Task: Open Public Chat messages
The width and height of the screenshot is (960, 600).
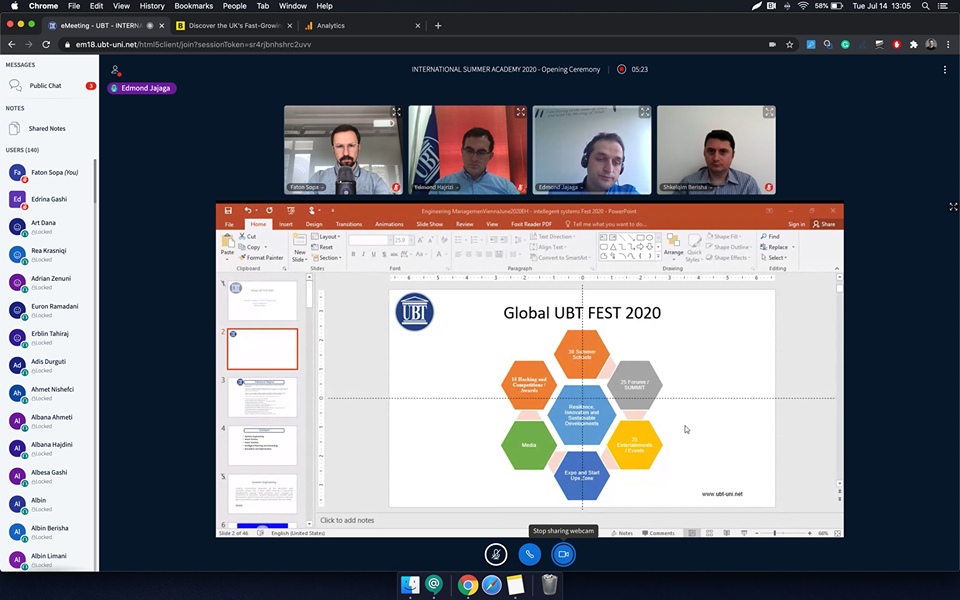Action: coord(50,86)
